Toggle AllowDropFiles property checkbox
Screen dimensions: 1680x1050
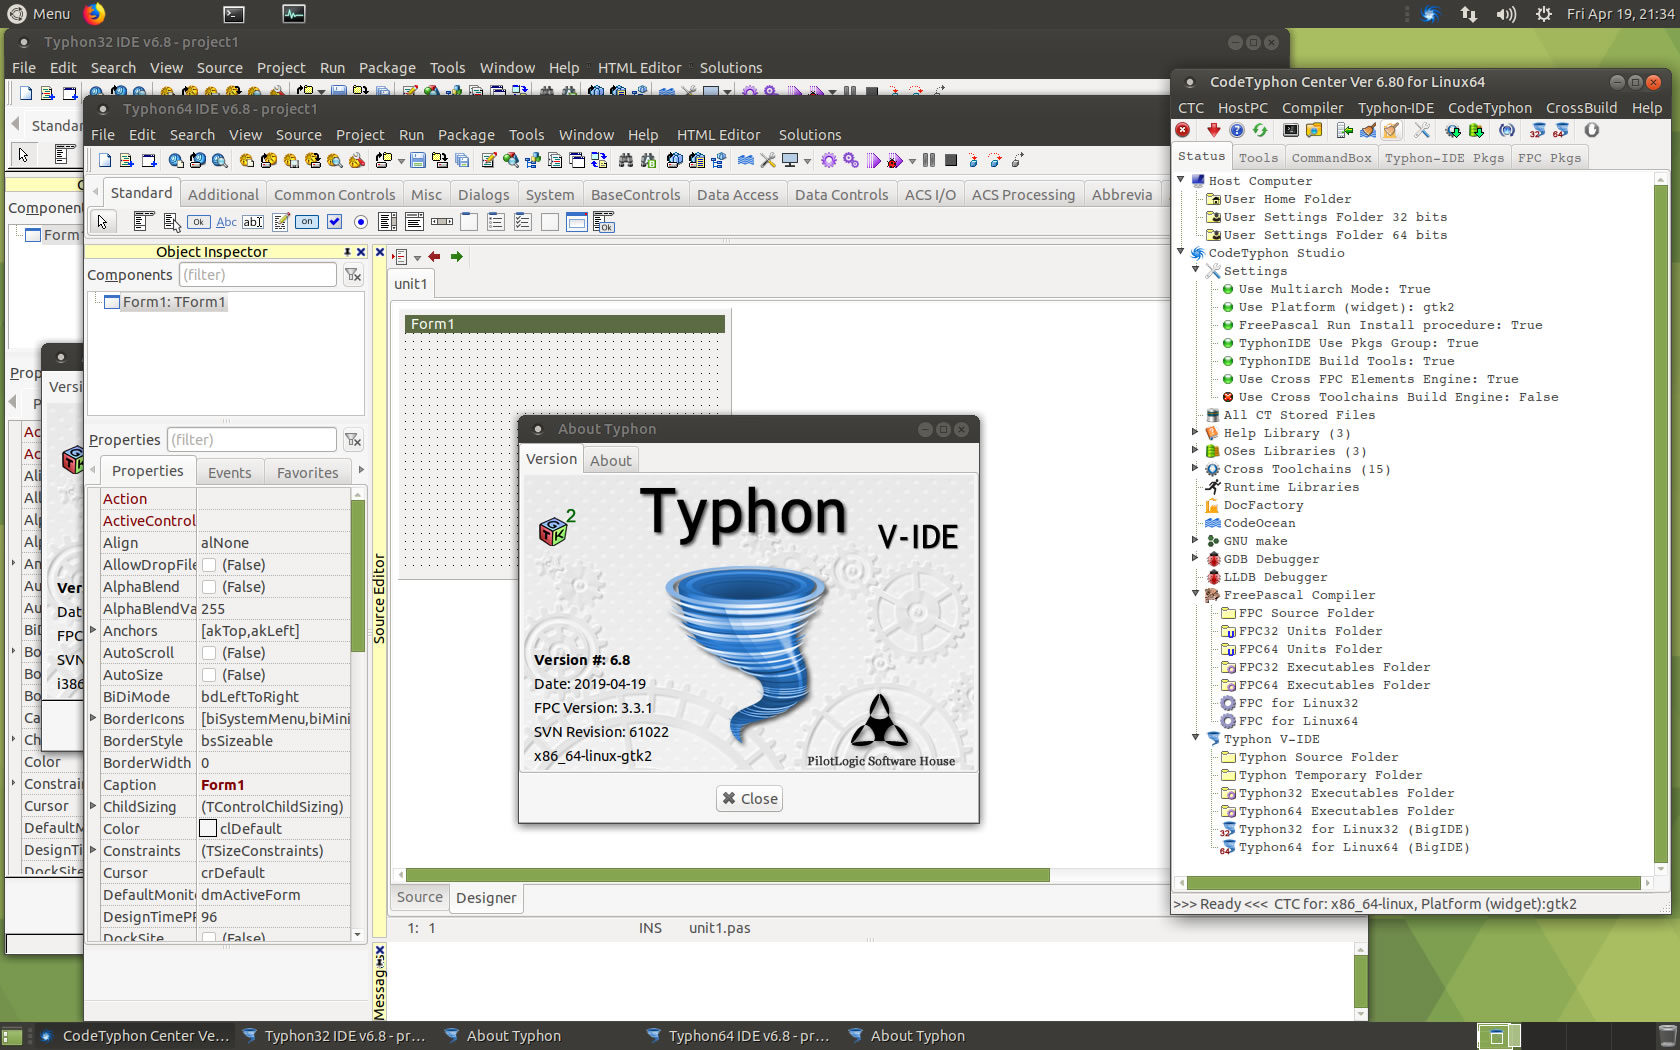click(x=209, y=565)
